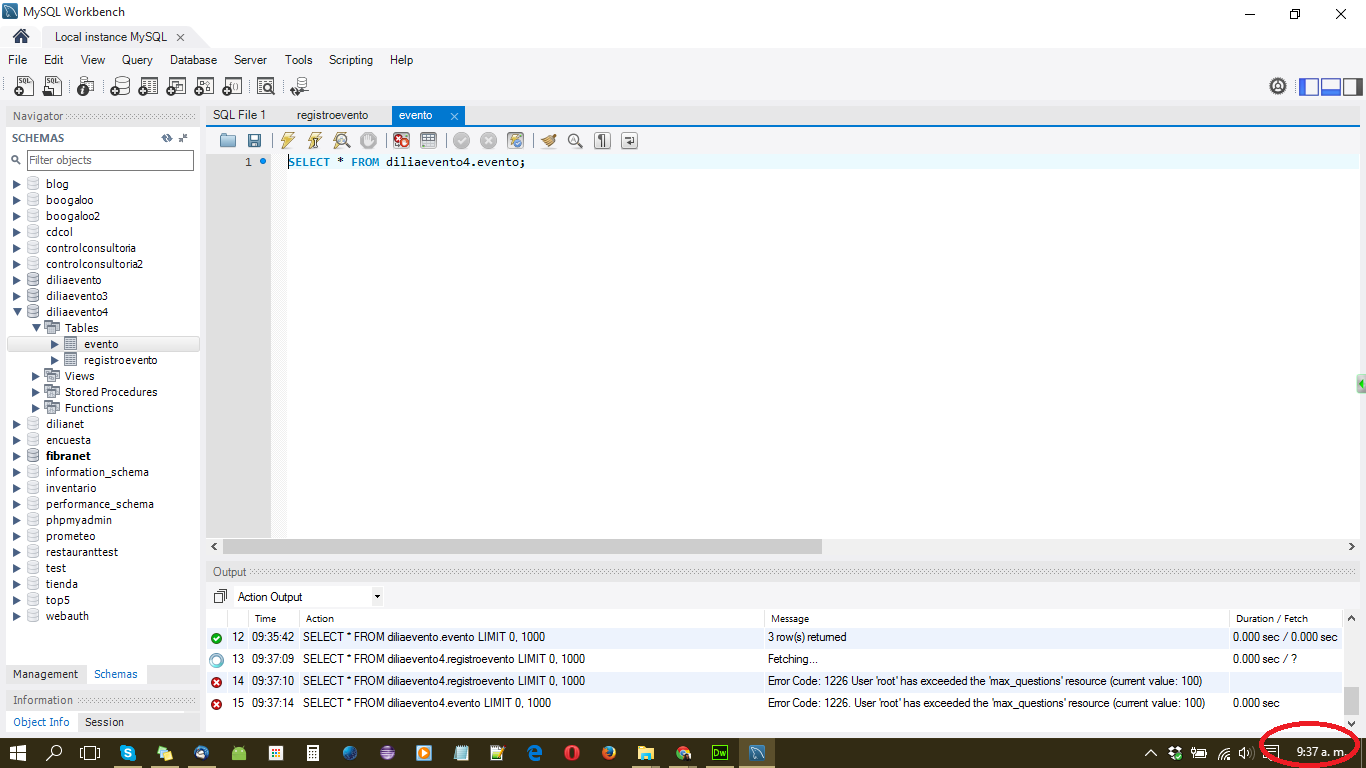Click the create new schema icon
1366x768 pixels.
[120, 87]
